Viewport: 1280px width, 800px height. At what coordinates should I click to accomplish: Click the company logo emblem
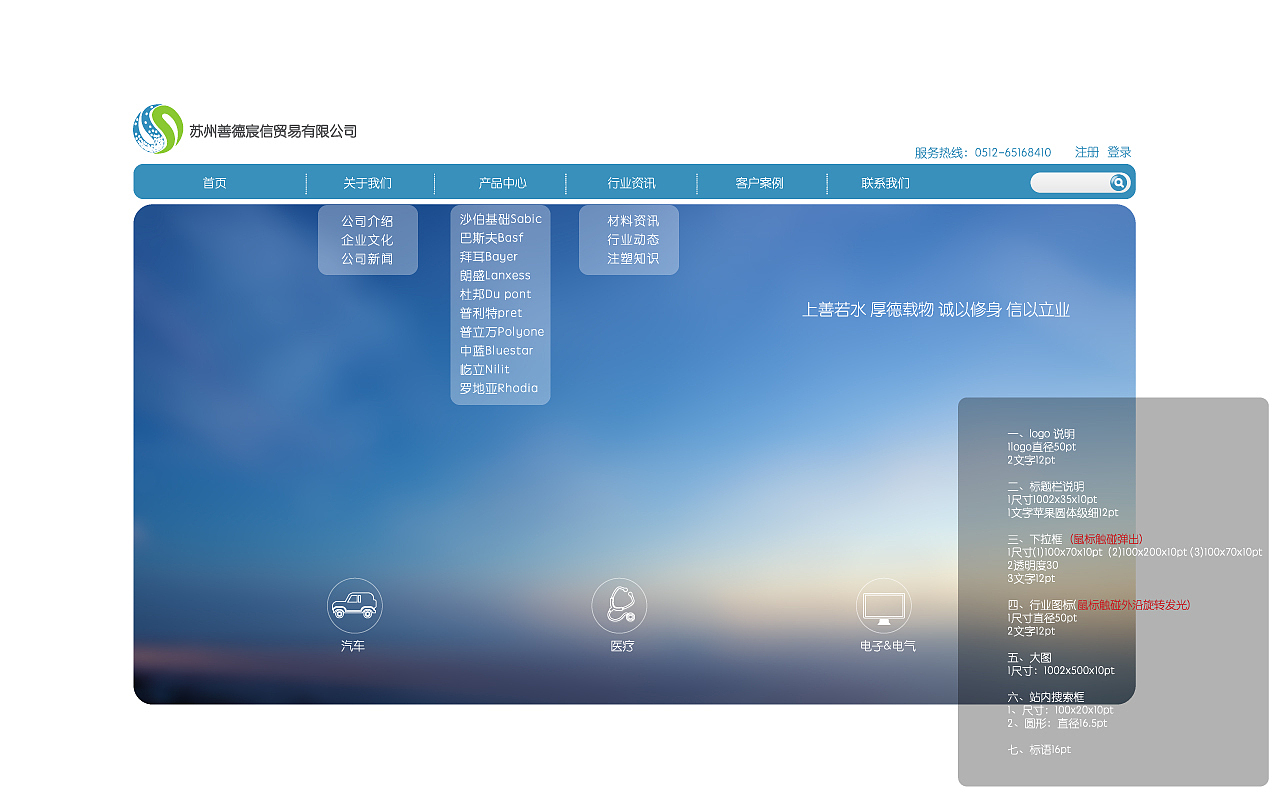[x=158, y=130]
